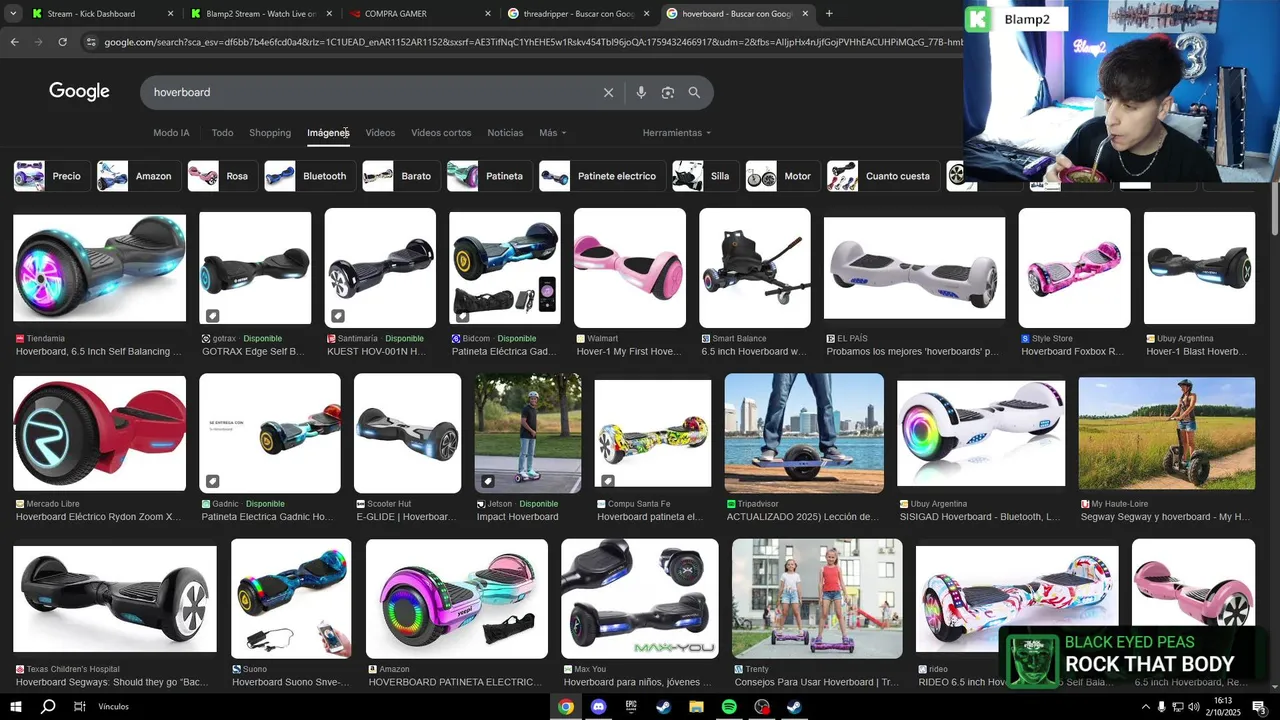Screen dimensions: 1280x720
Task: Open the tab search dropdown in Chrome
Action: click(13, 14)
